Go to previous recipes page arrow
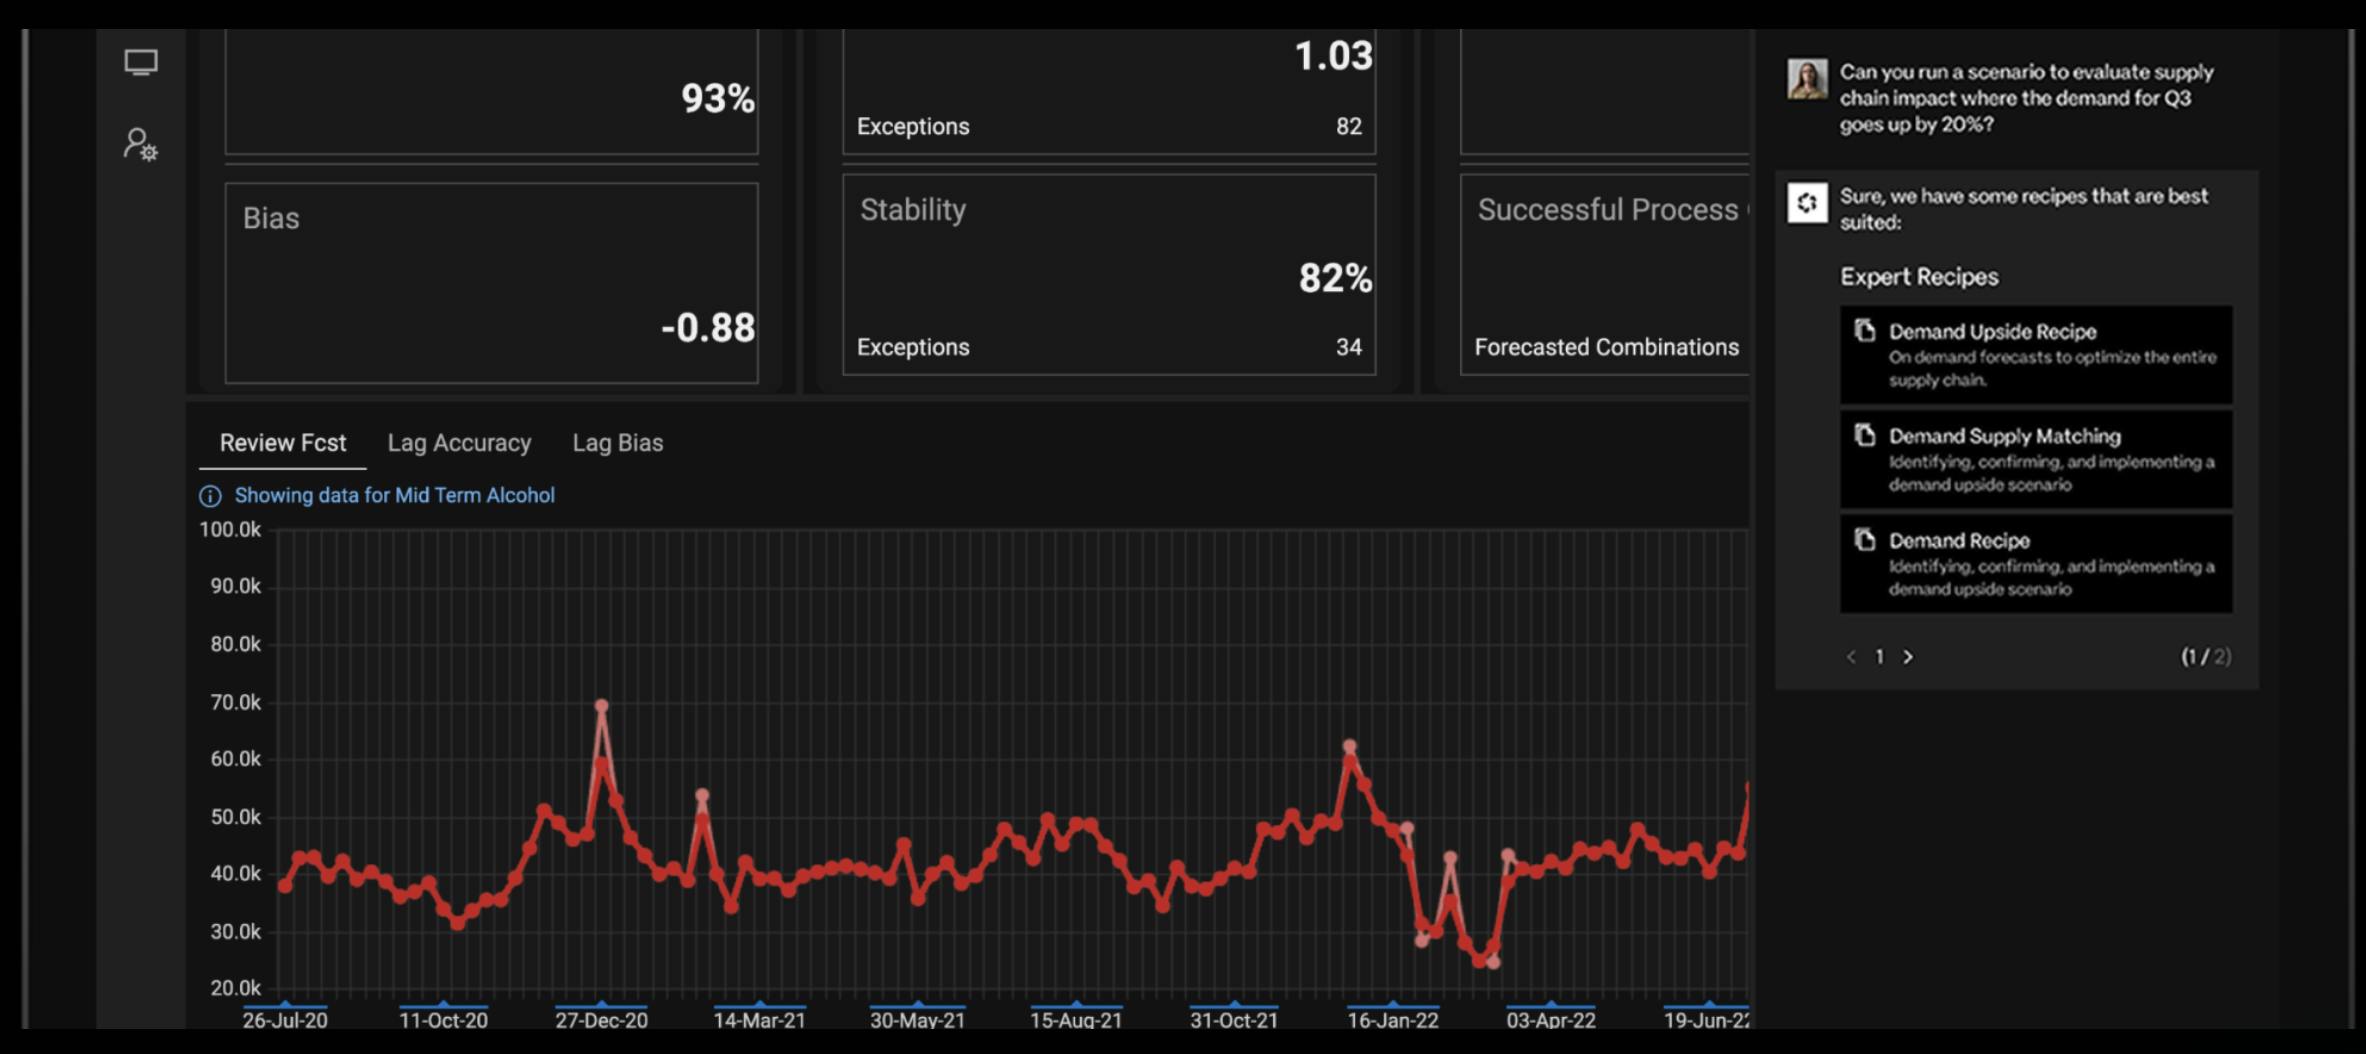 tap(1851, 657)
